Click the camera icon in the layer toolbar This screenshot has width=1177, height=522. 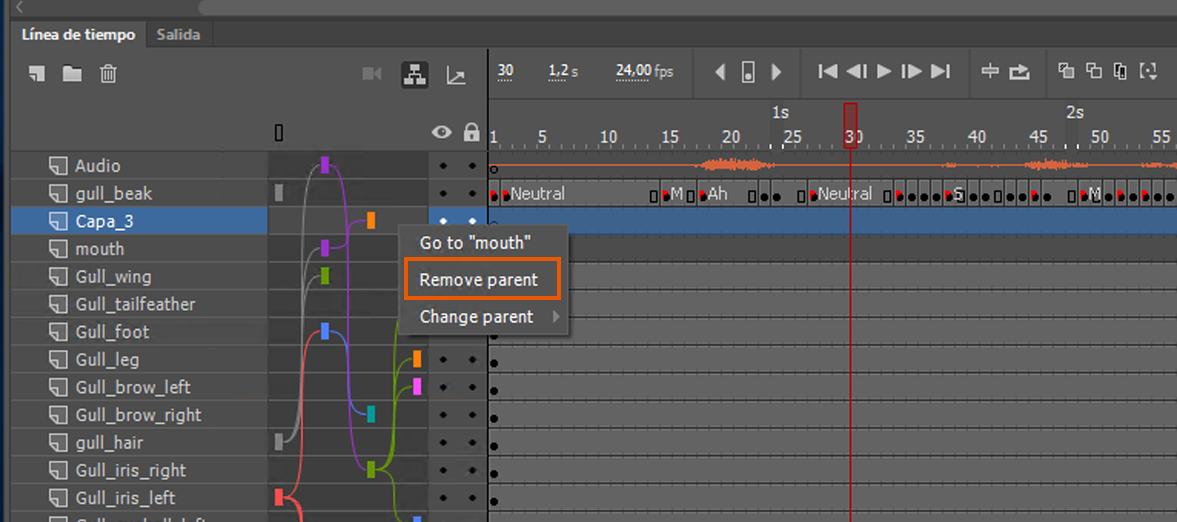[x=372, y=74]
